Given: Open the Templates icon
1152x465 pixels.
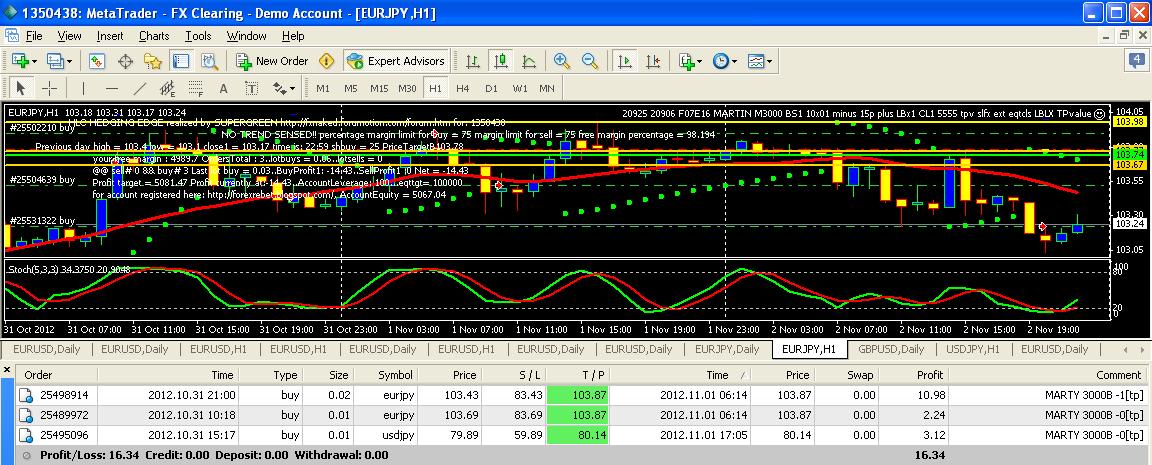Looking at the screenshot, I should [755, 61].
